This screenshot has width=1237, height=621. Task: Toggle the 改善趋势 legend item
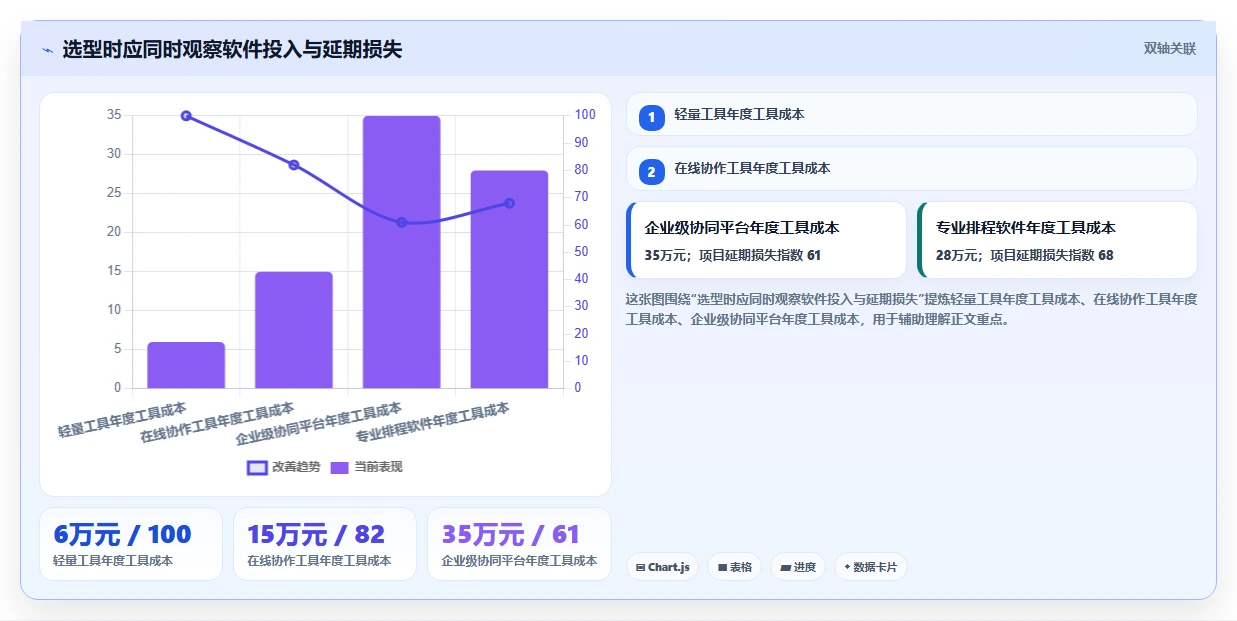[284, 467]
